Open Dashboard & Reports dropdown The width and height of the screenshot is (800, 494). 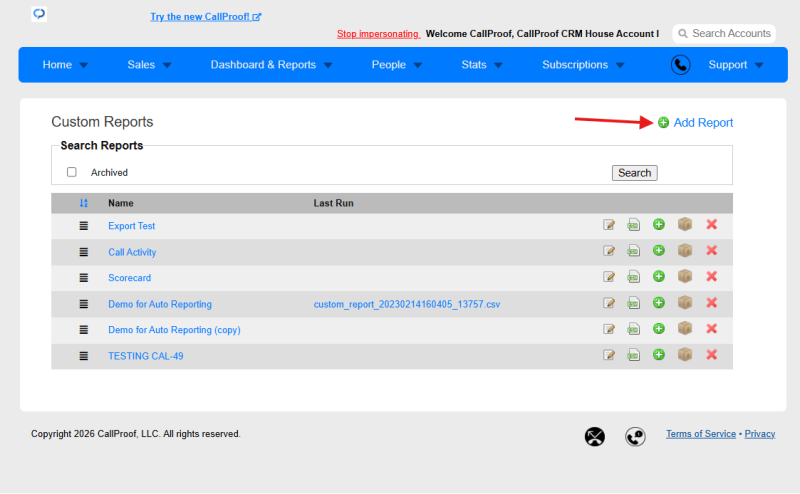coord(271,65)
